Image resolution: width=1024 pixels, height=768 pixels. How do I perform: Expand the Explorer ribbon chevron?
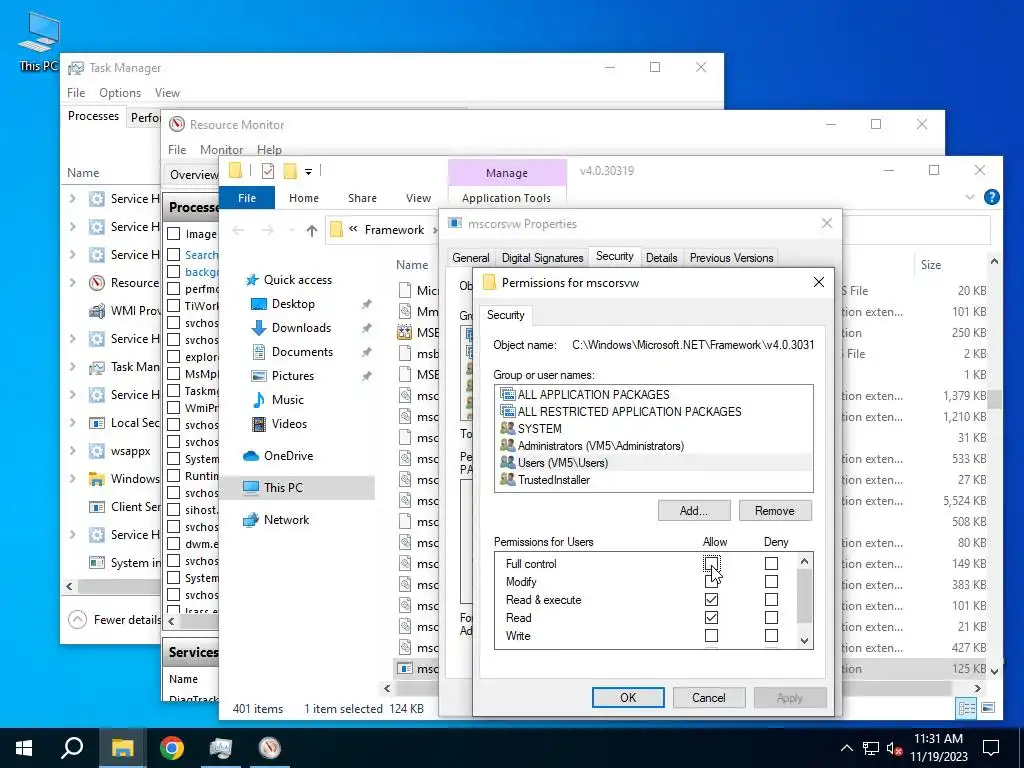969,197
